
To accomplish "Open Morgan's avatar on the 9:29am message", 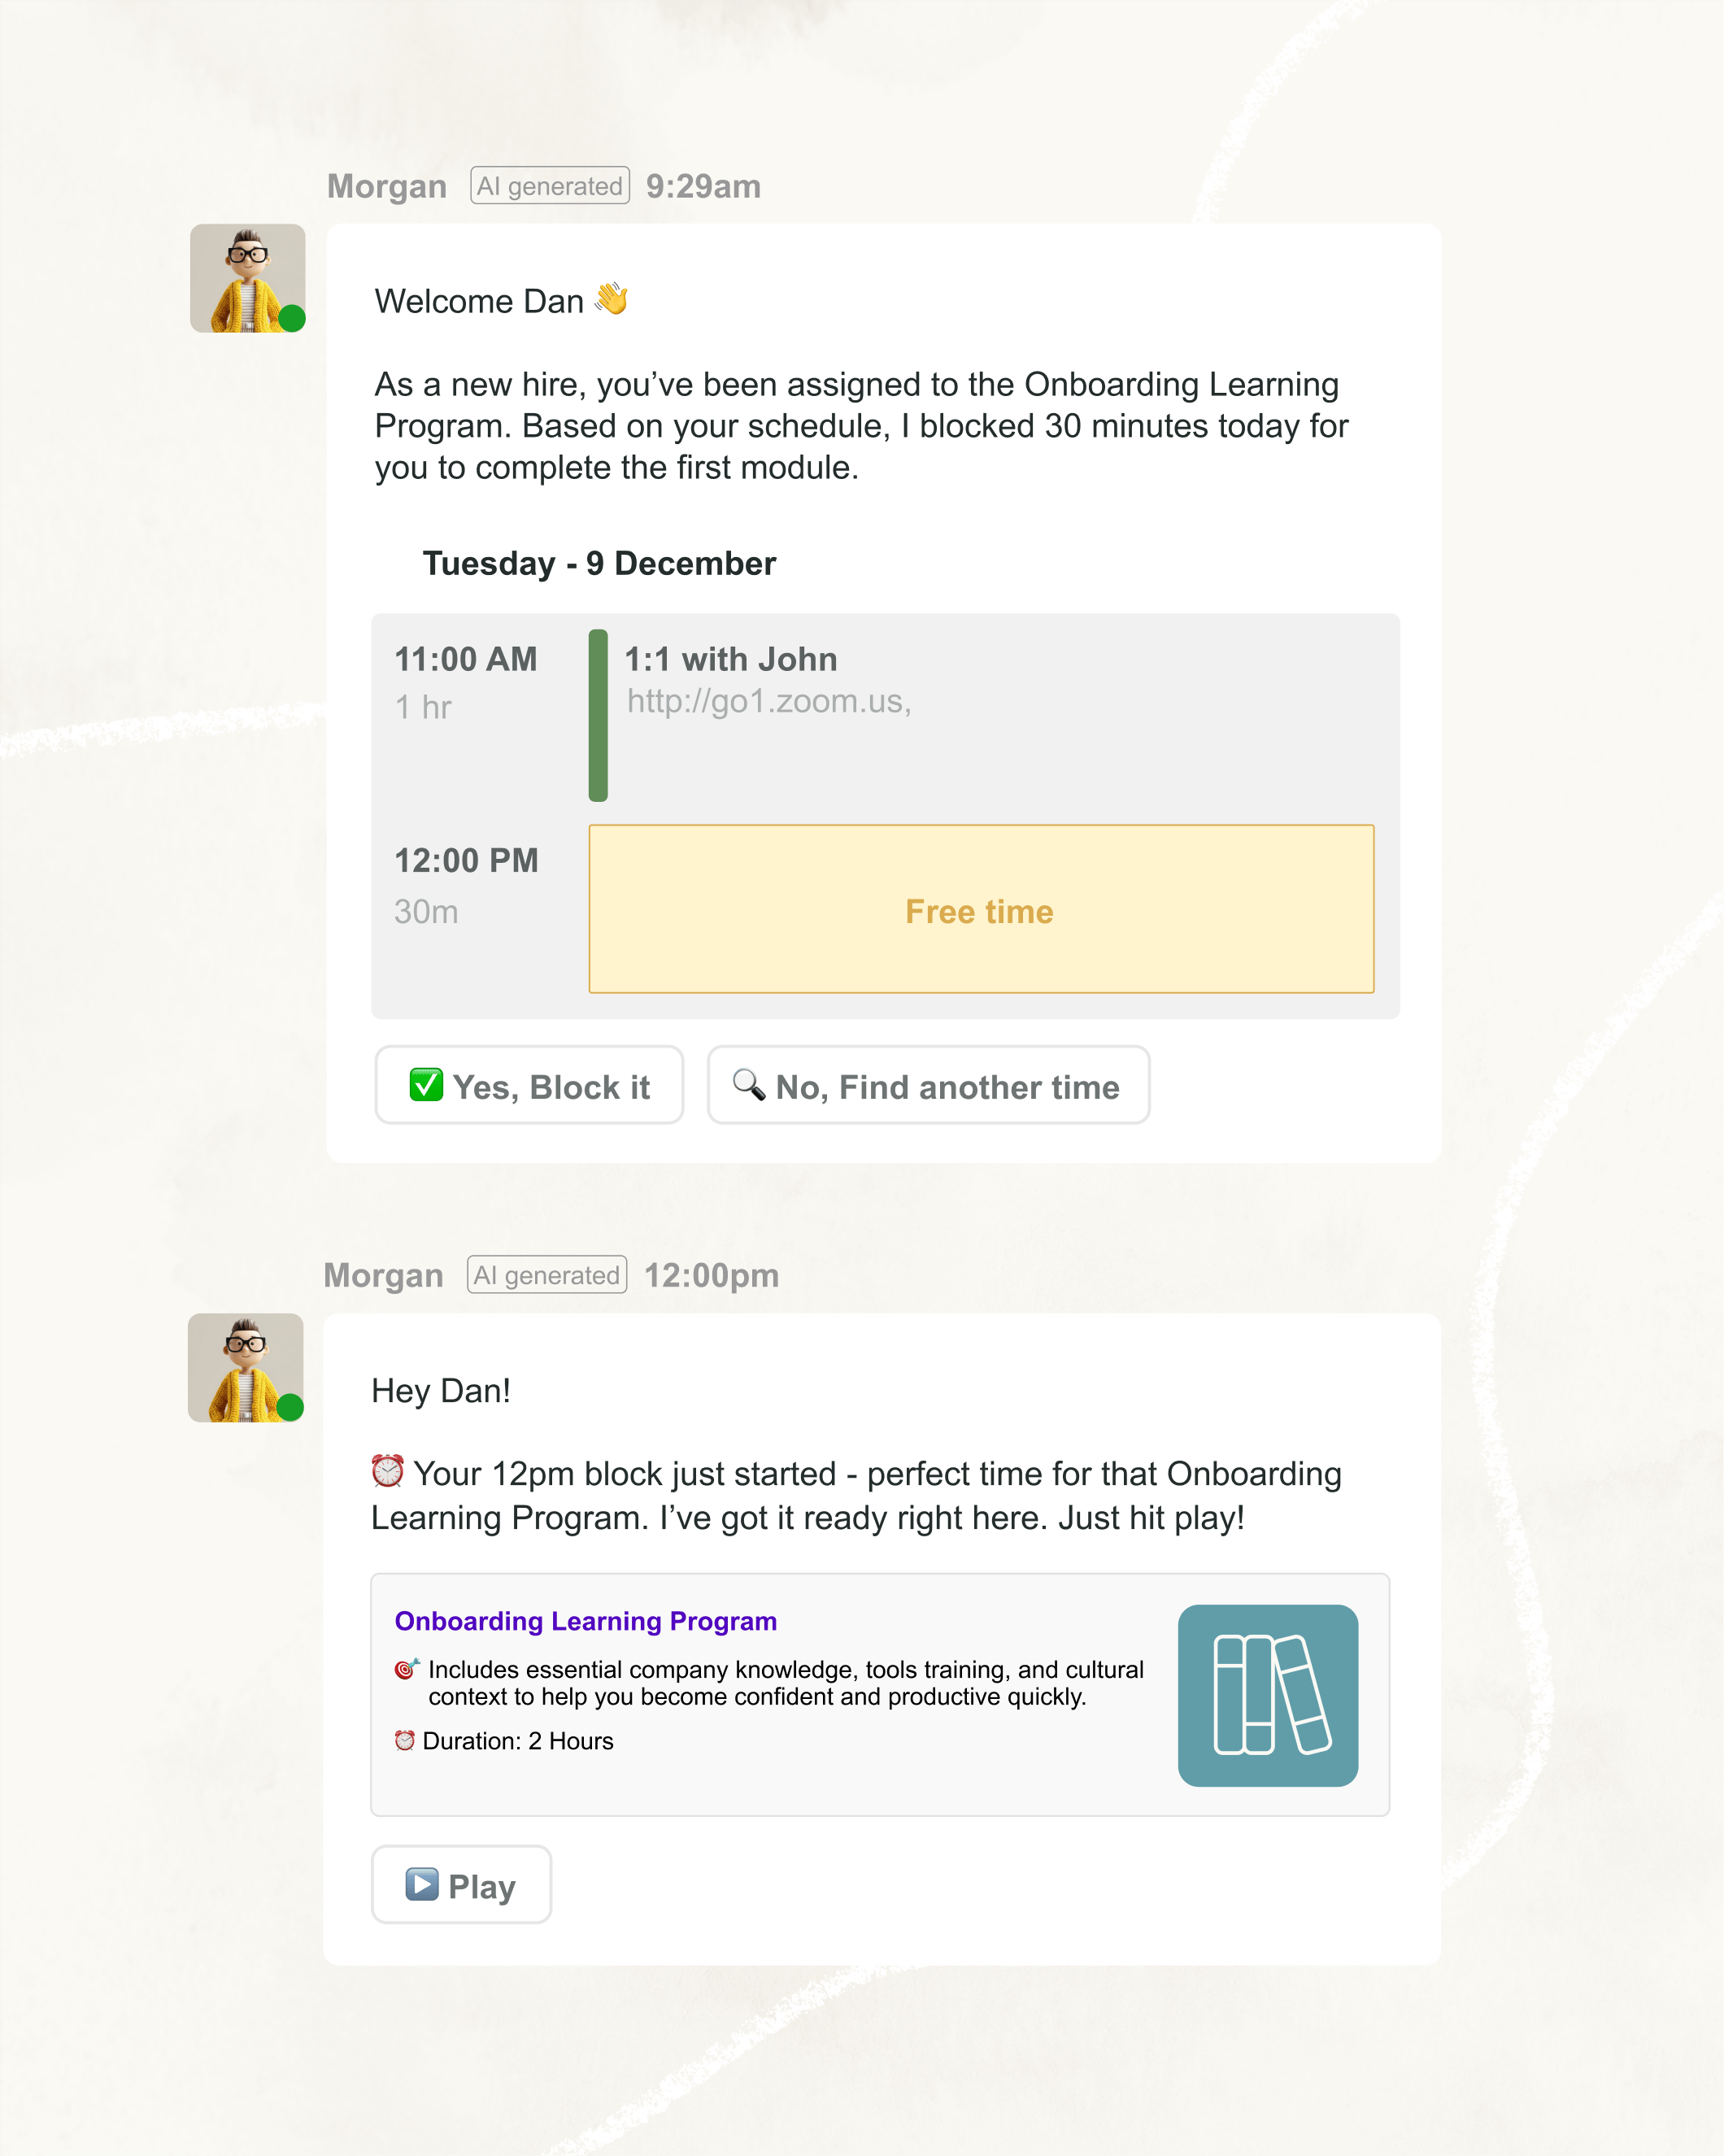I will click(x=248, y=278).
